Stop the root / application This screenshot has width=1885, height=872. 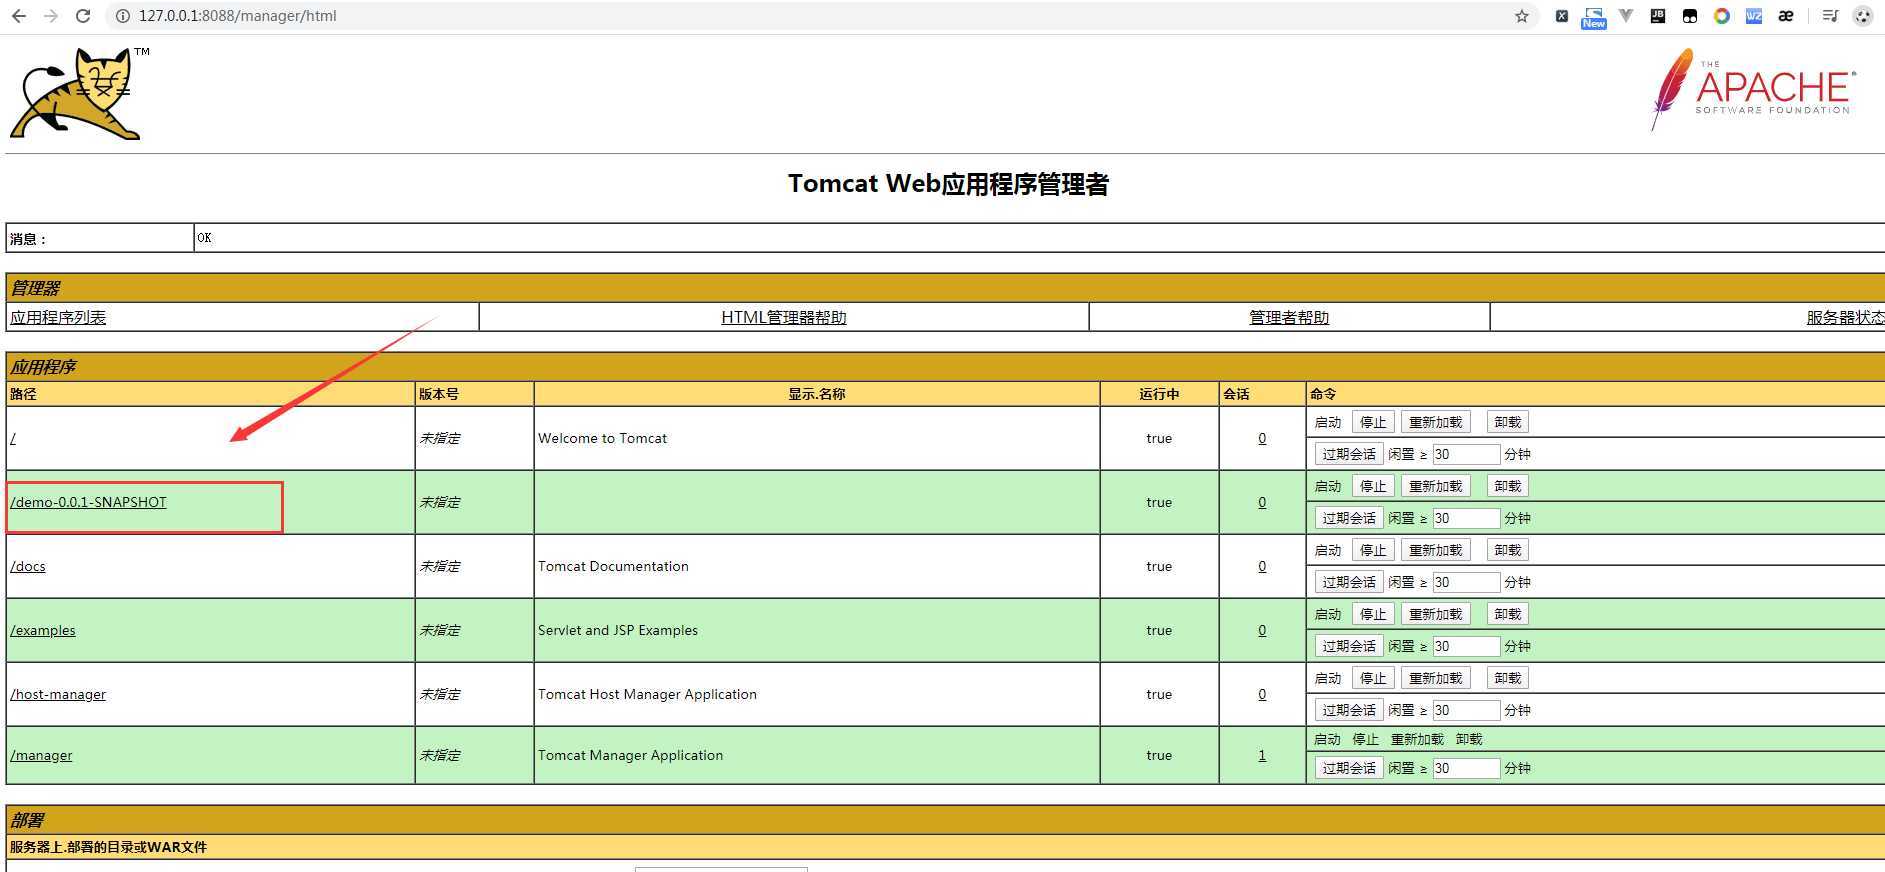tap(1373, 422)
